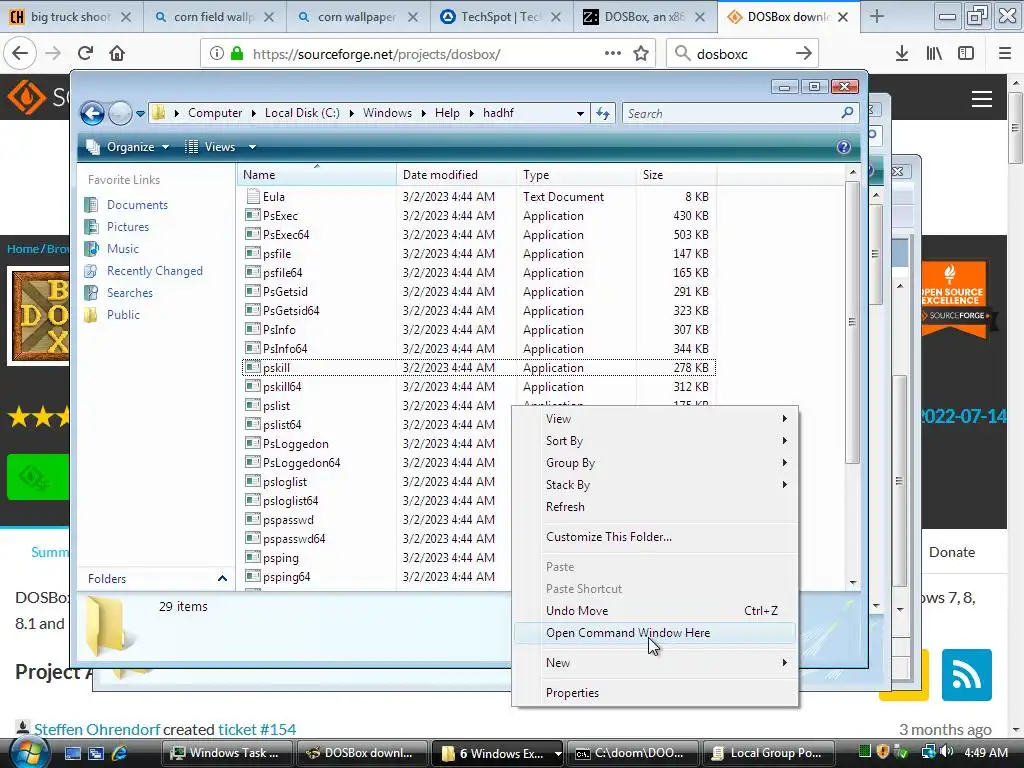Click Windows in the Explorer breadcrumb path
Viewport: 1024px width, 768px height.
pos(387,113)
